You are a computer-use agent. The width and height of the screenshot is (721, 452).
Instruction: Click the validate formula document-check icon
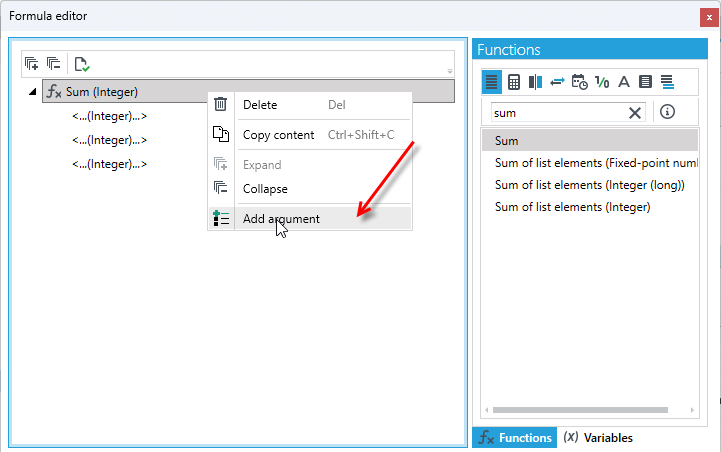(82, 64)
